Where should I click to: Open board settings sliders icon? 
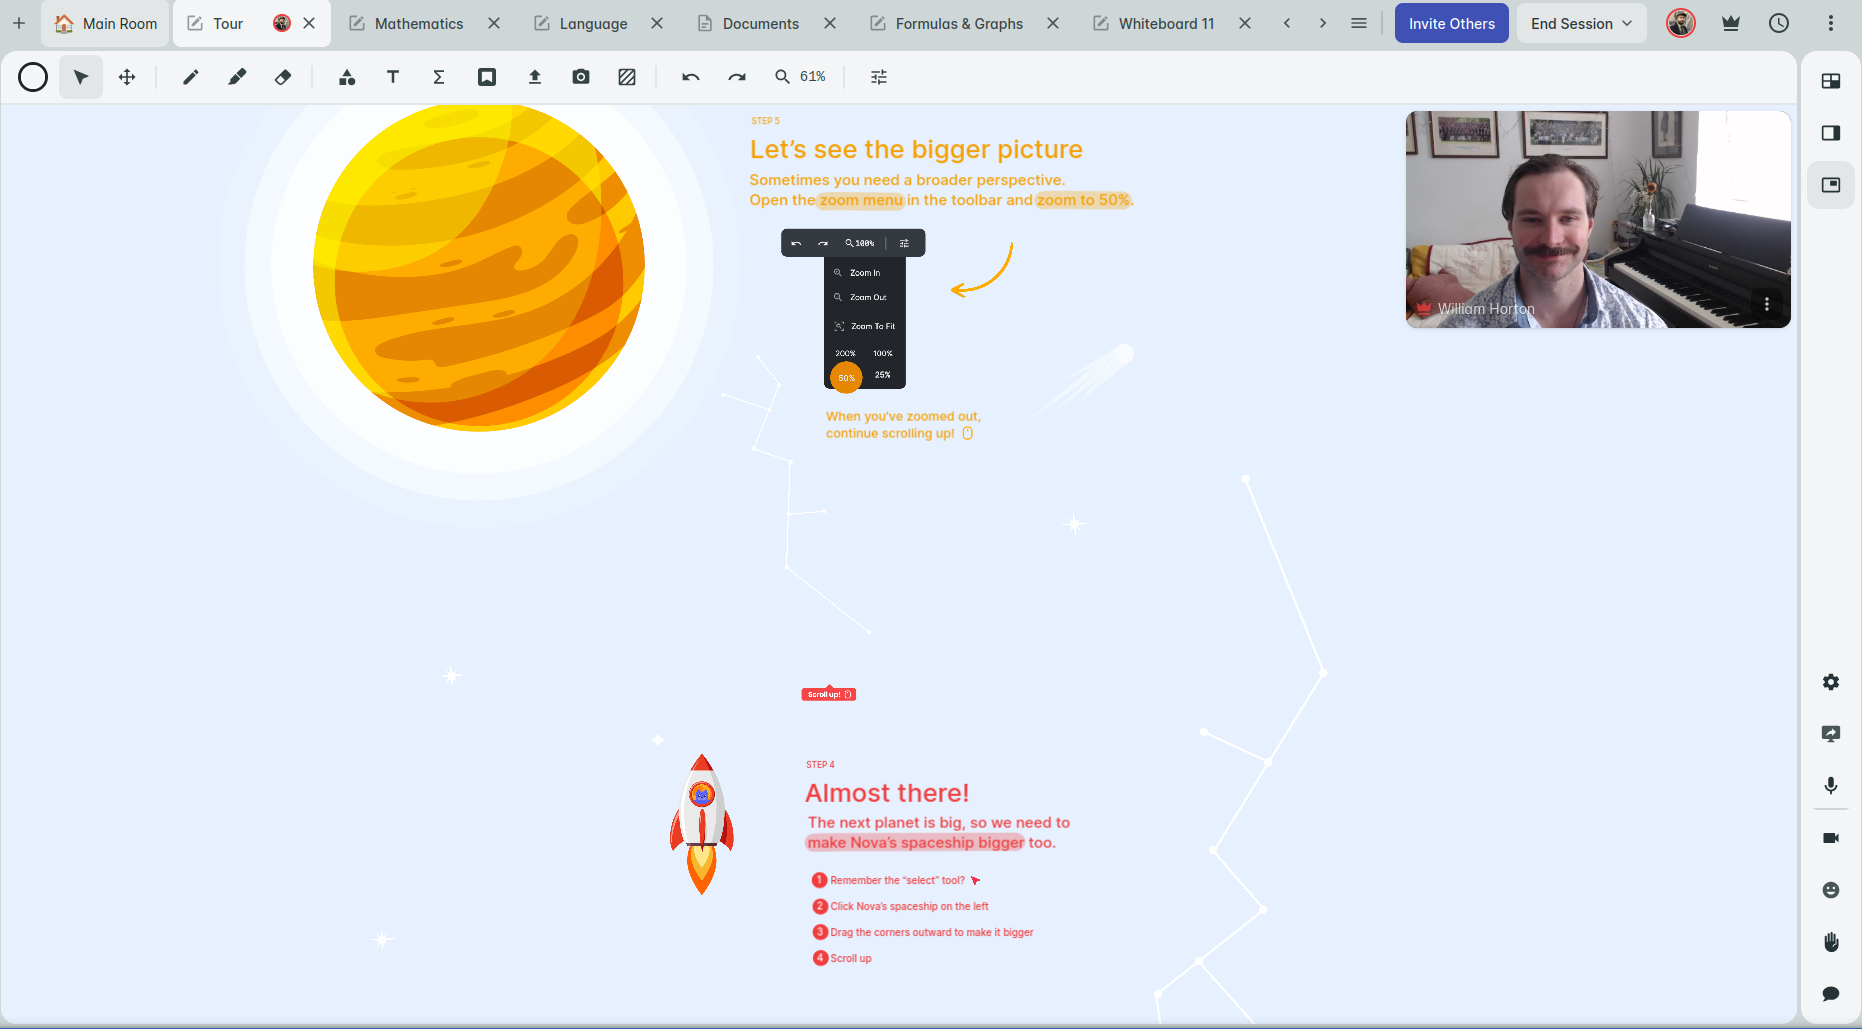click(879, 77)
